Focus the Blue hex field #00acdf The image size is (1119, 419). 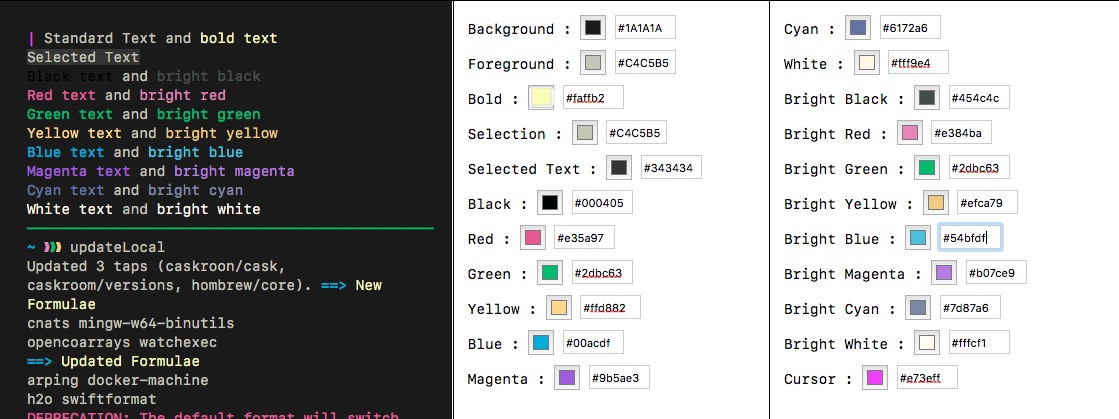(593, 343)
